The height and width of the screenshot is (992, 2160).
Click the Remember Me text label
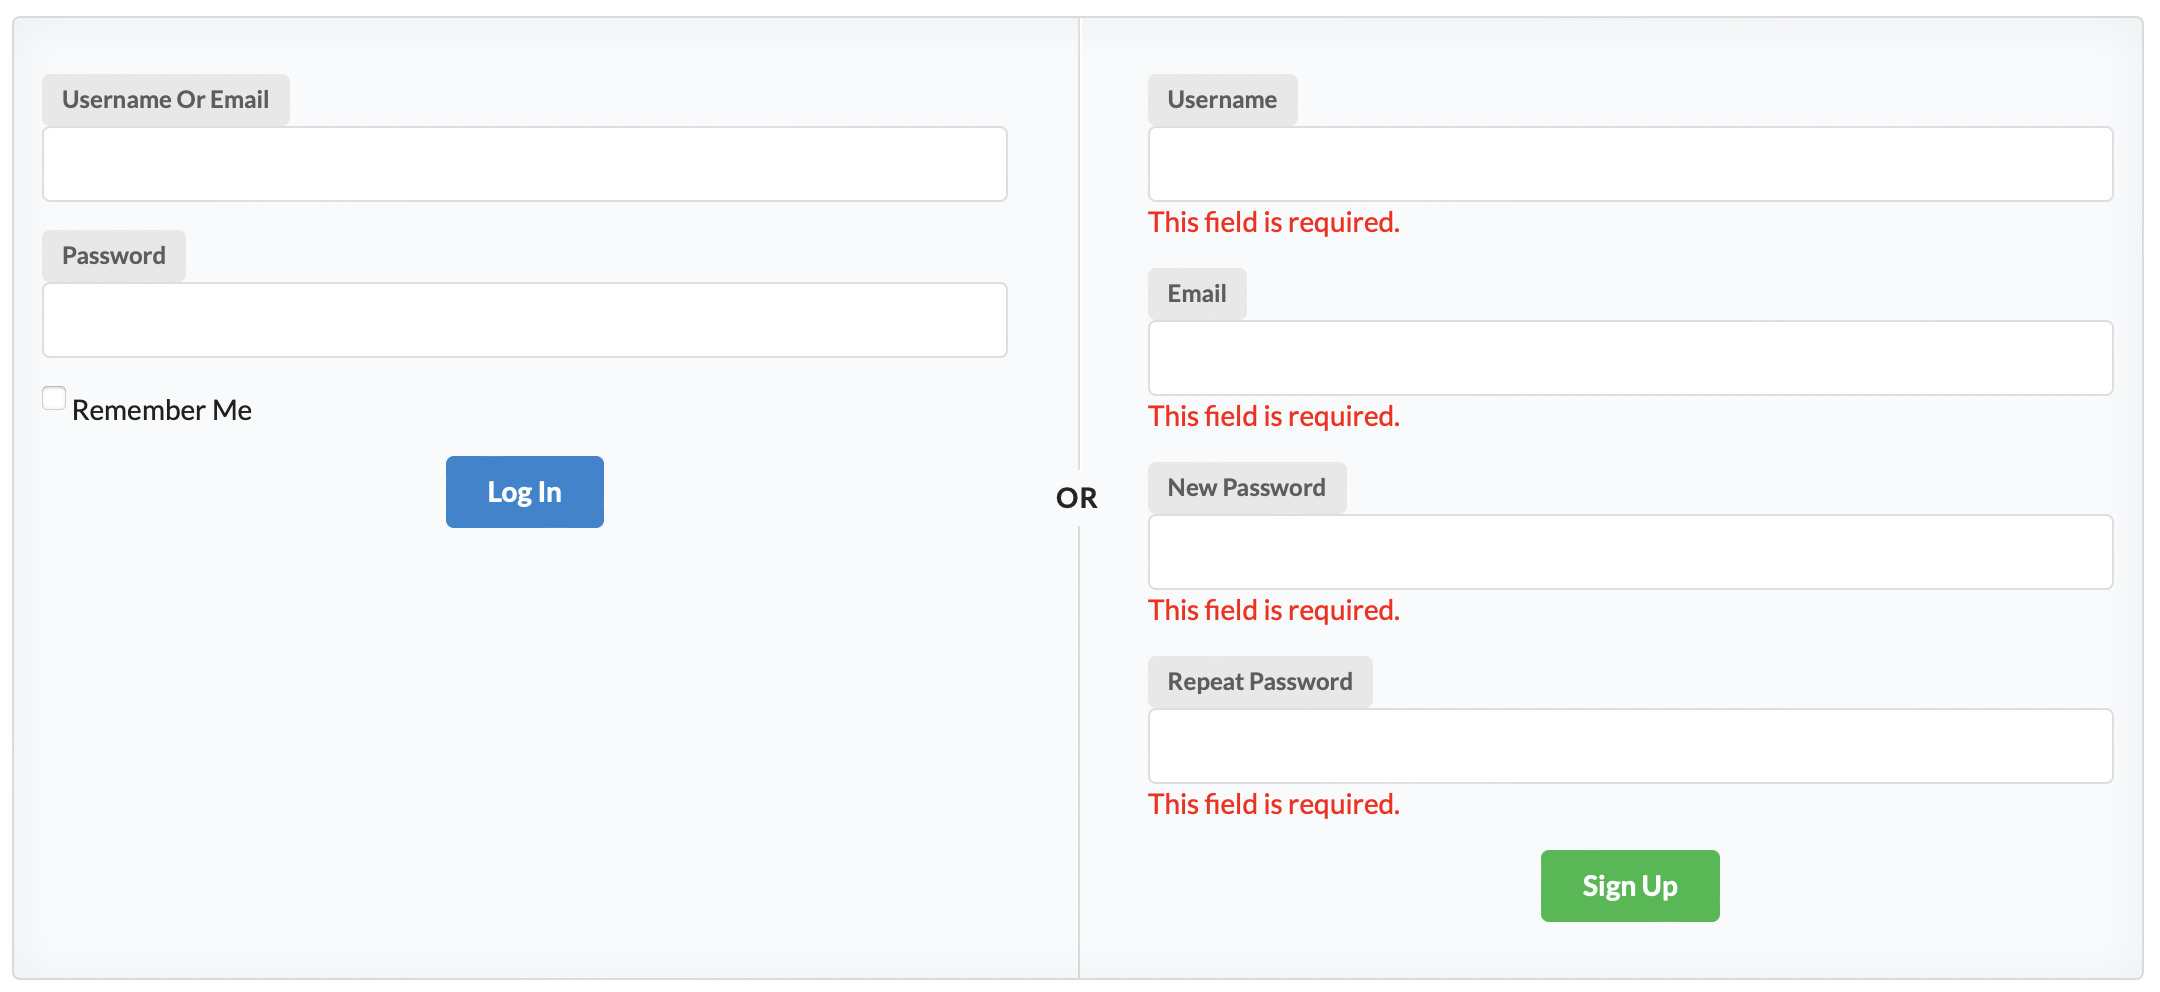coord(160,409)
